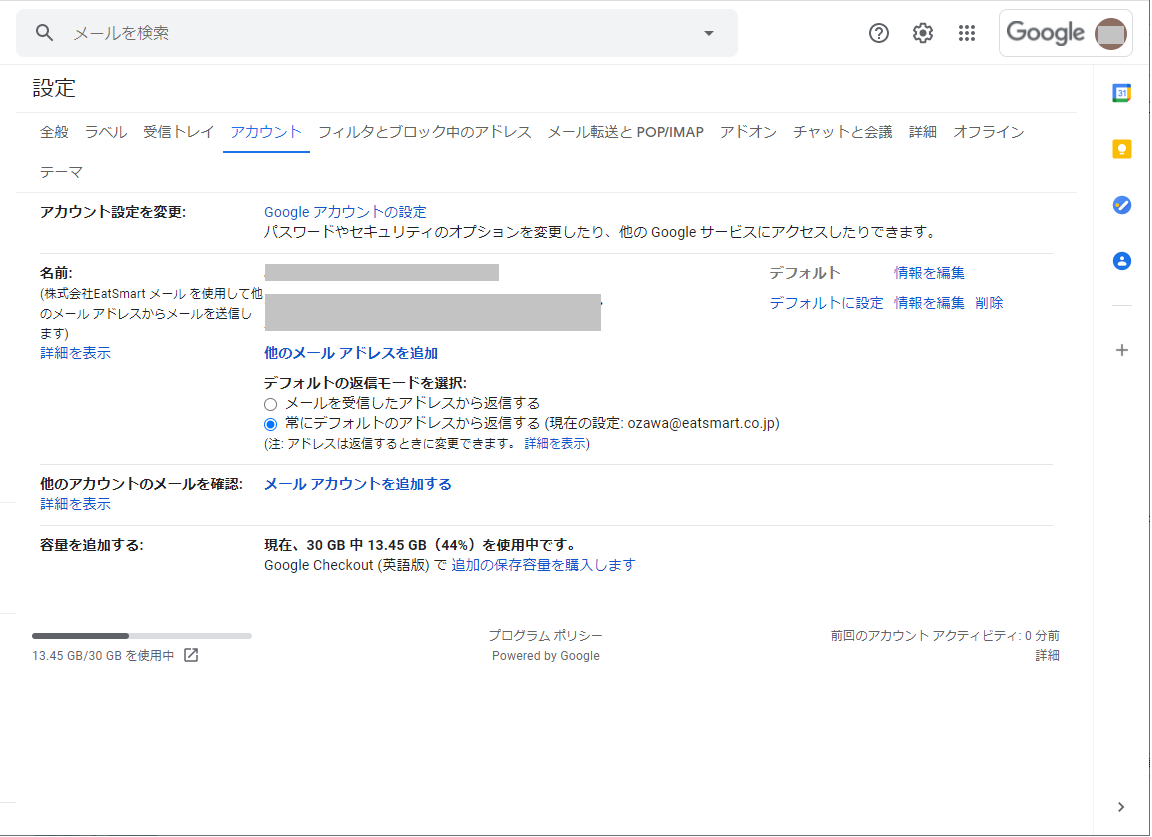Select always reply from default address
Screen dimensions: 1152x837
click(270, 423)
